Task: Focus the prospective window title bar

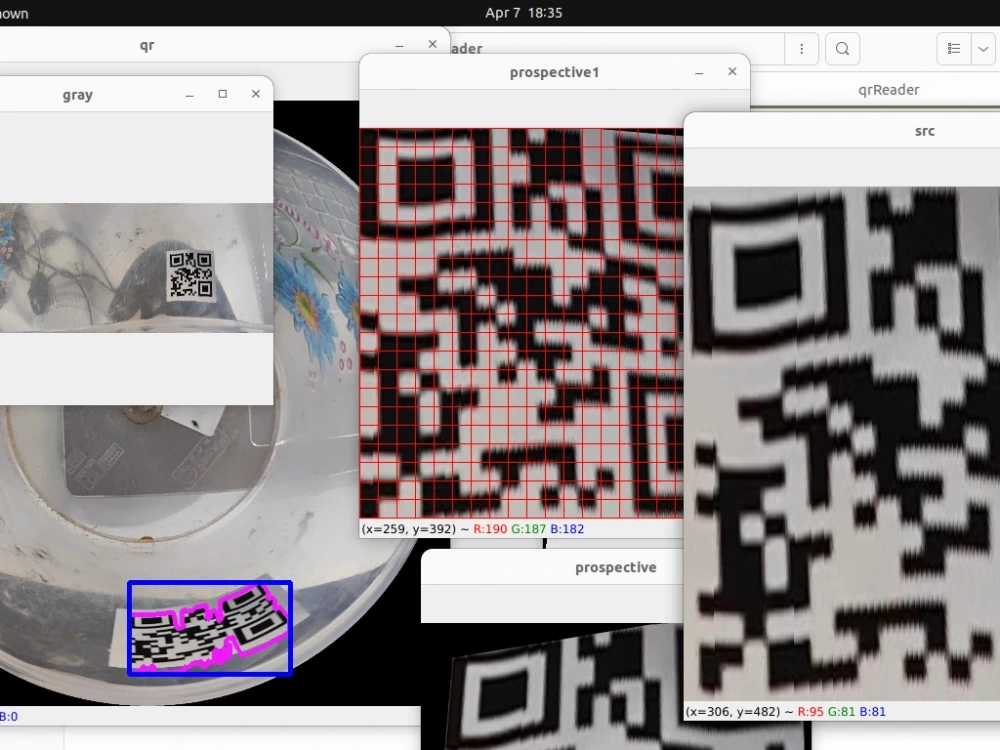Action: pos(552,568)
